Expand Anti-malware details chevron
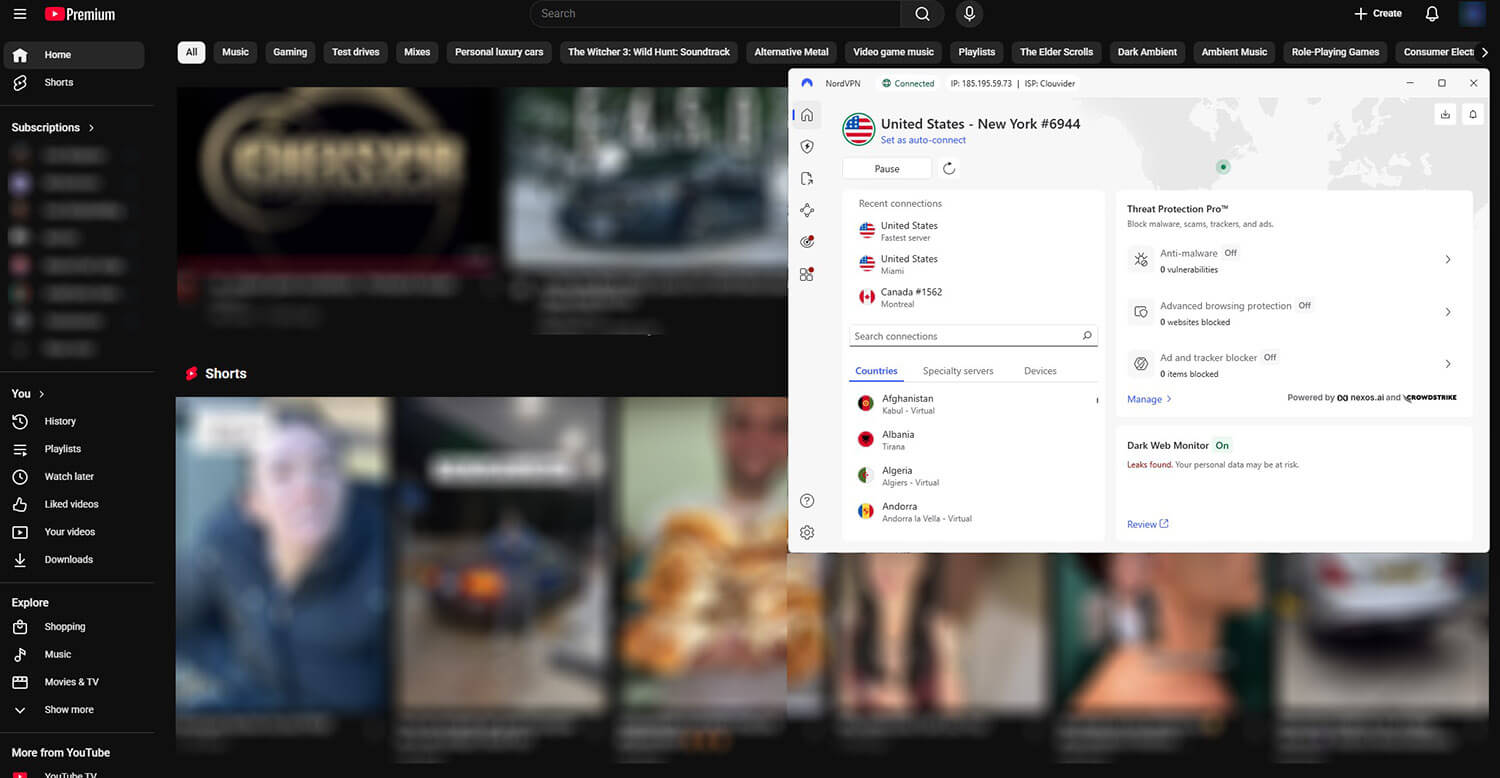 click(1448, 260)
